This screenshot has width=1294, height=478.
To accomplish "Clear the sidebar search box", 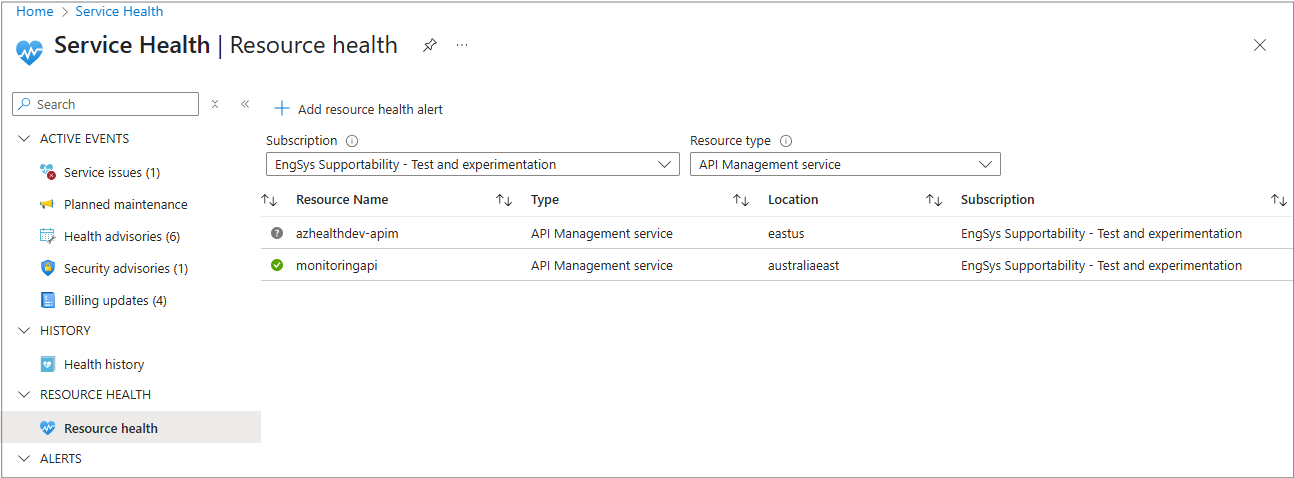I will click(215, 104).
